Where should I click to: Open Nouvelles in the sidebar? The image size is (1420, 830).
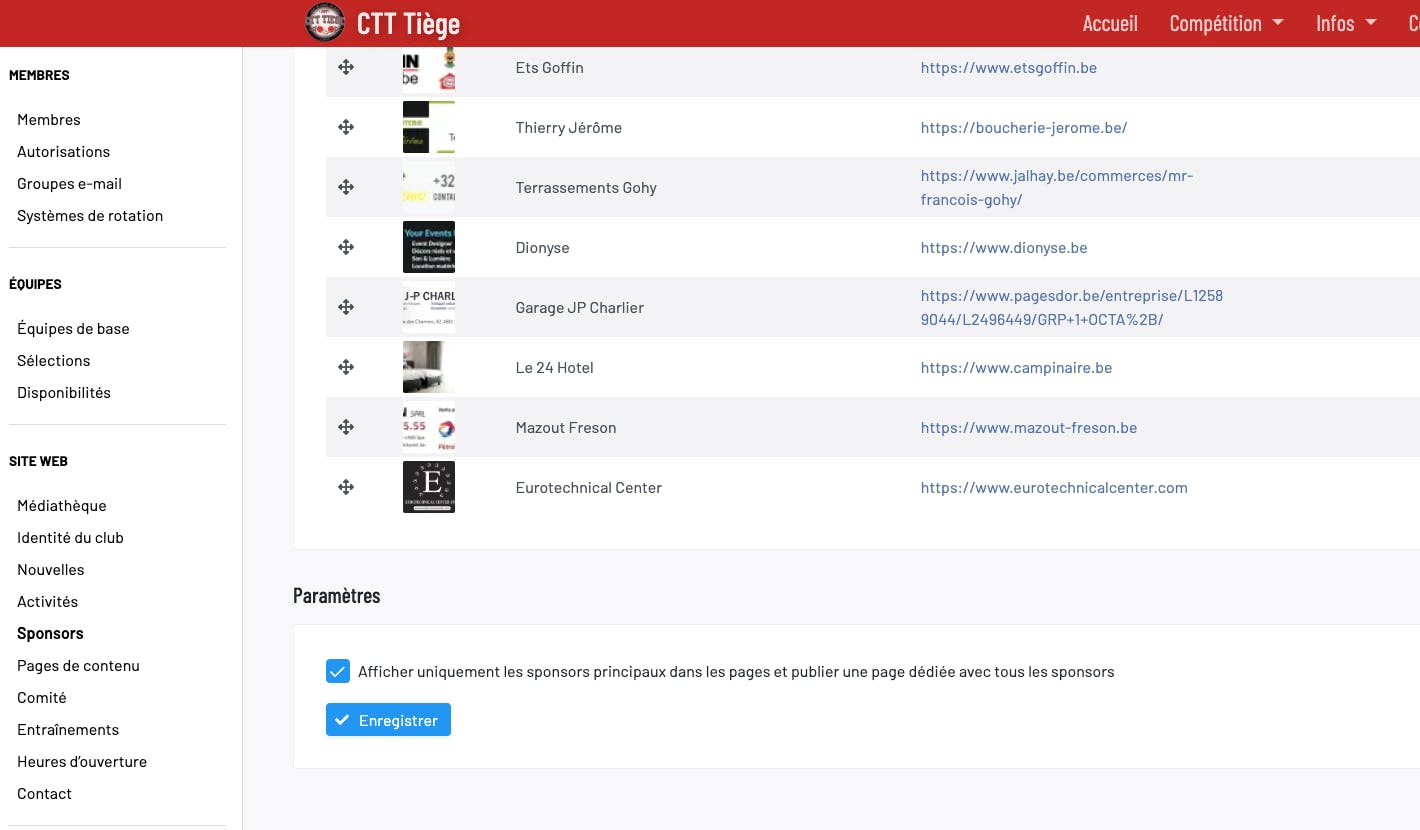pyautogui.click(x=51, y=570)
